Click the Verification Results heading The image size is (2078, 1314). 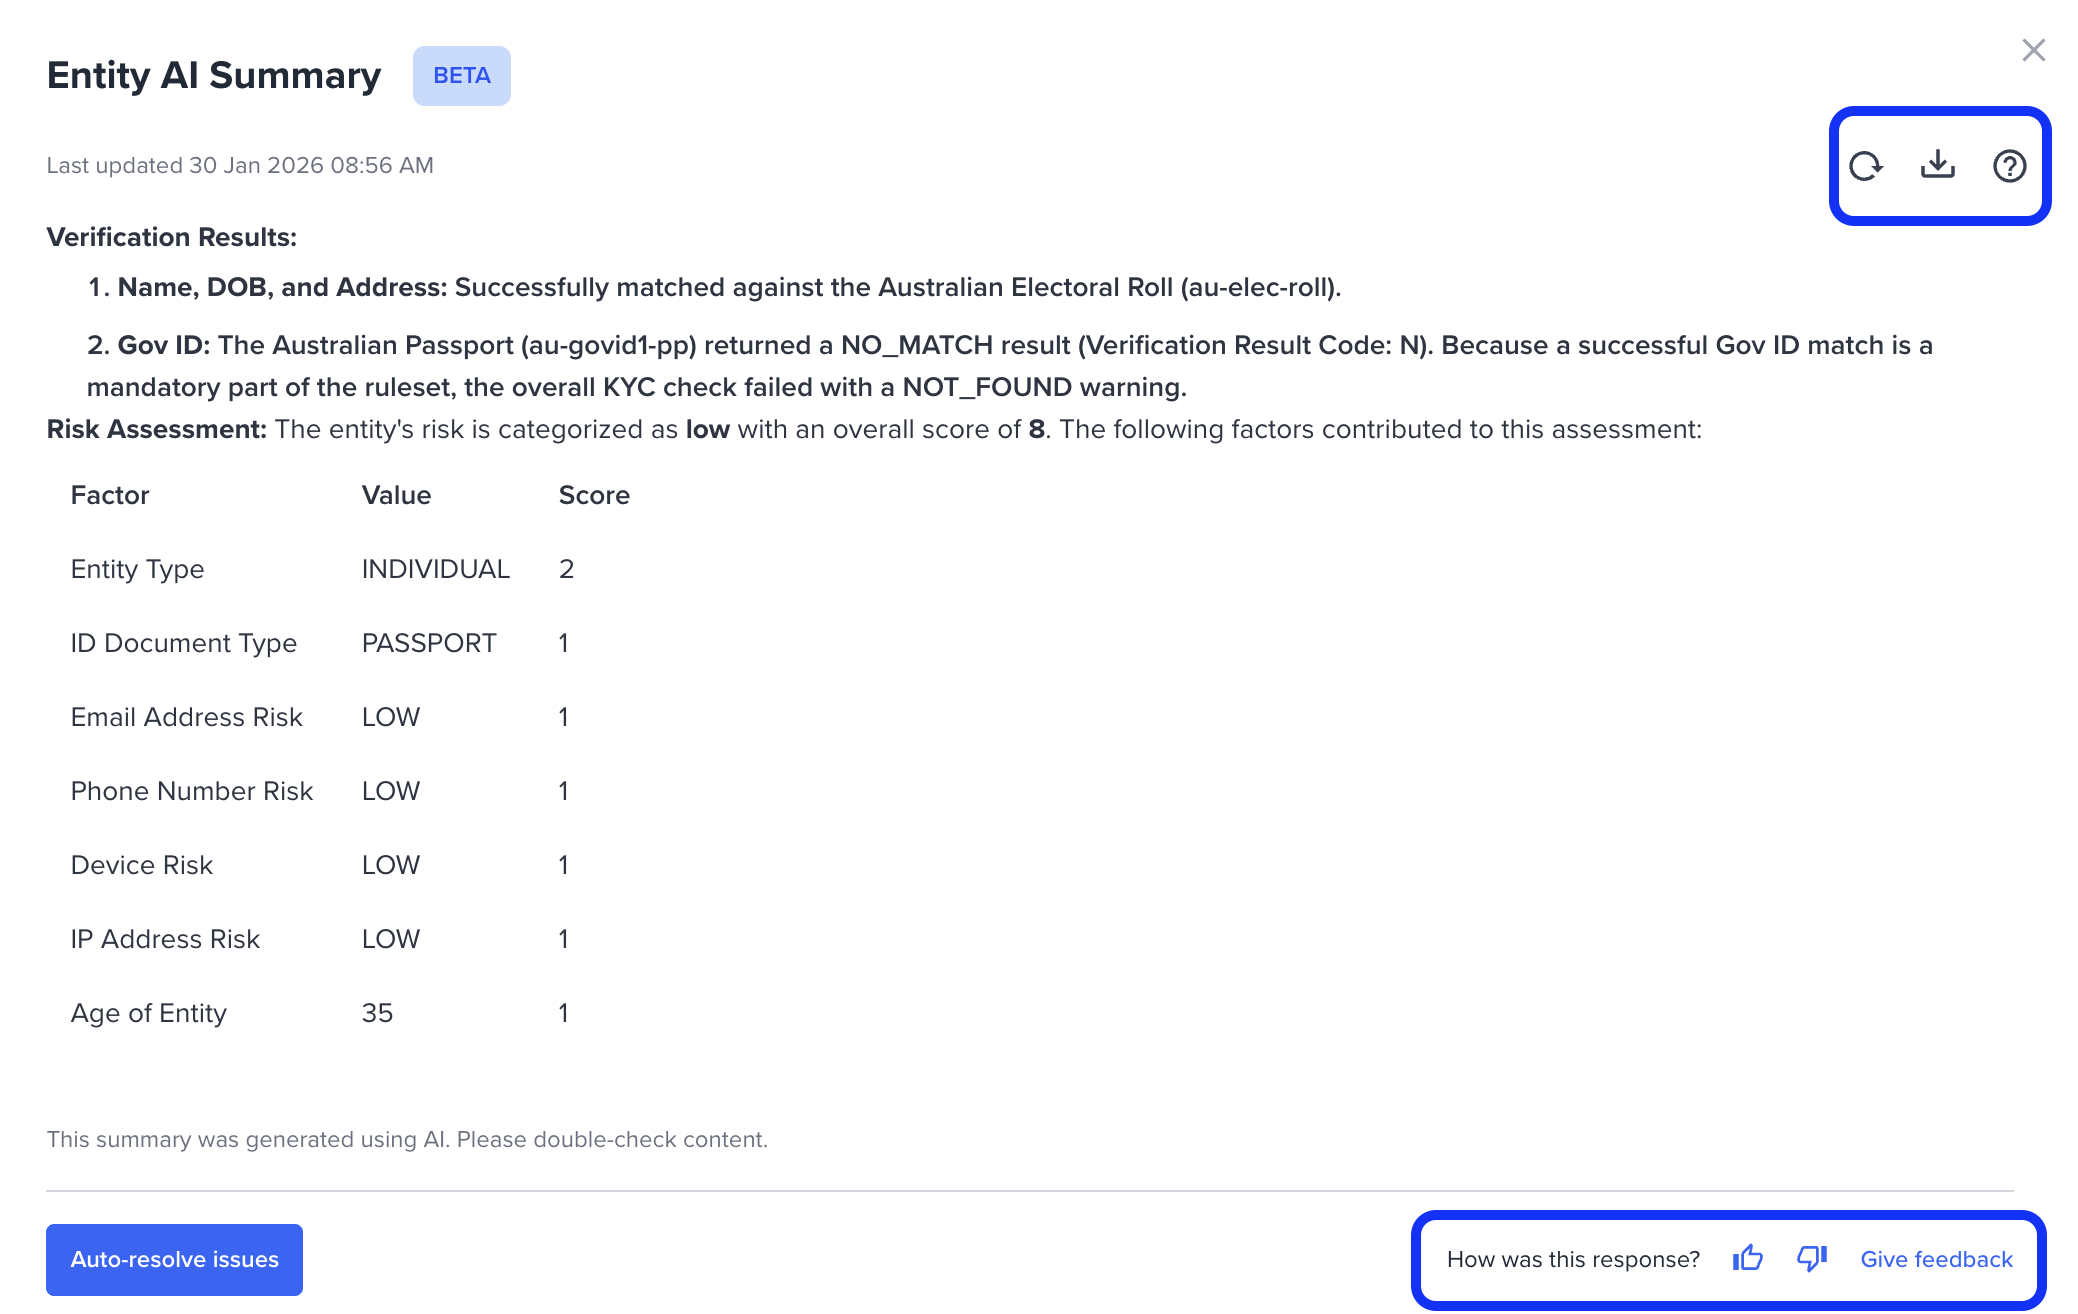point(170,237)
